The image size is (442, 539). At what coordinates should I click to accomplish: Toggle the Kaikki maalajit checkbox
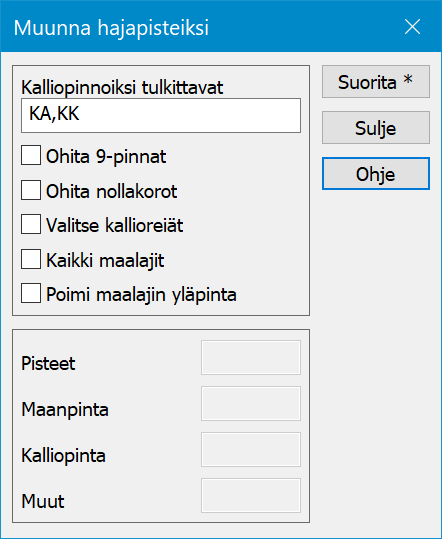pos(31,259)
